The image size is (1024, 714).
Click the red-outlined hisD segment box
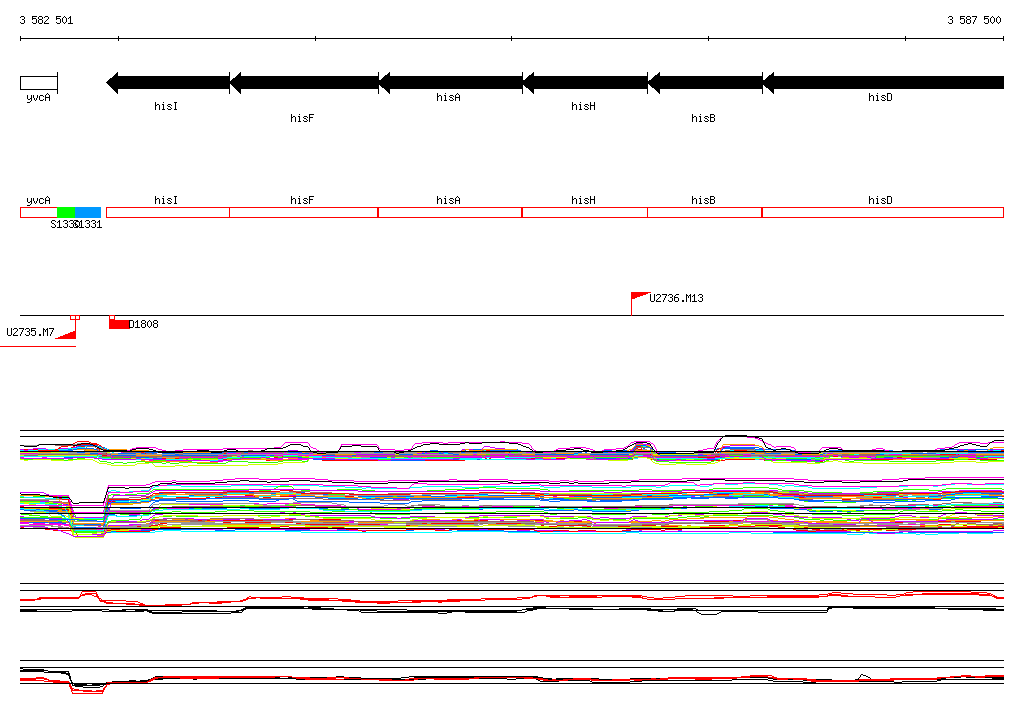pyautogui.click(x=883, y=212)
